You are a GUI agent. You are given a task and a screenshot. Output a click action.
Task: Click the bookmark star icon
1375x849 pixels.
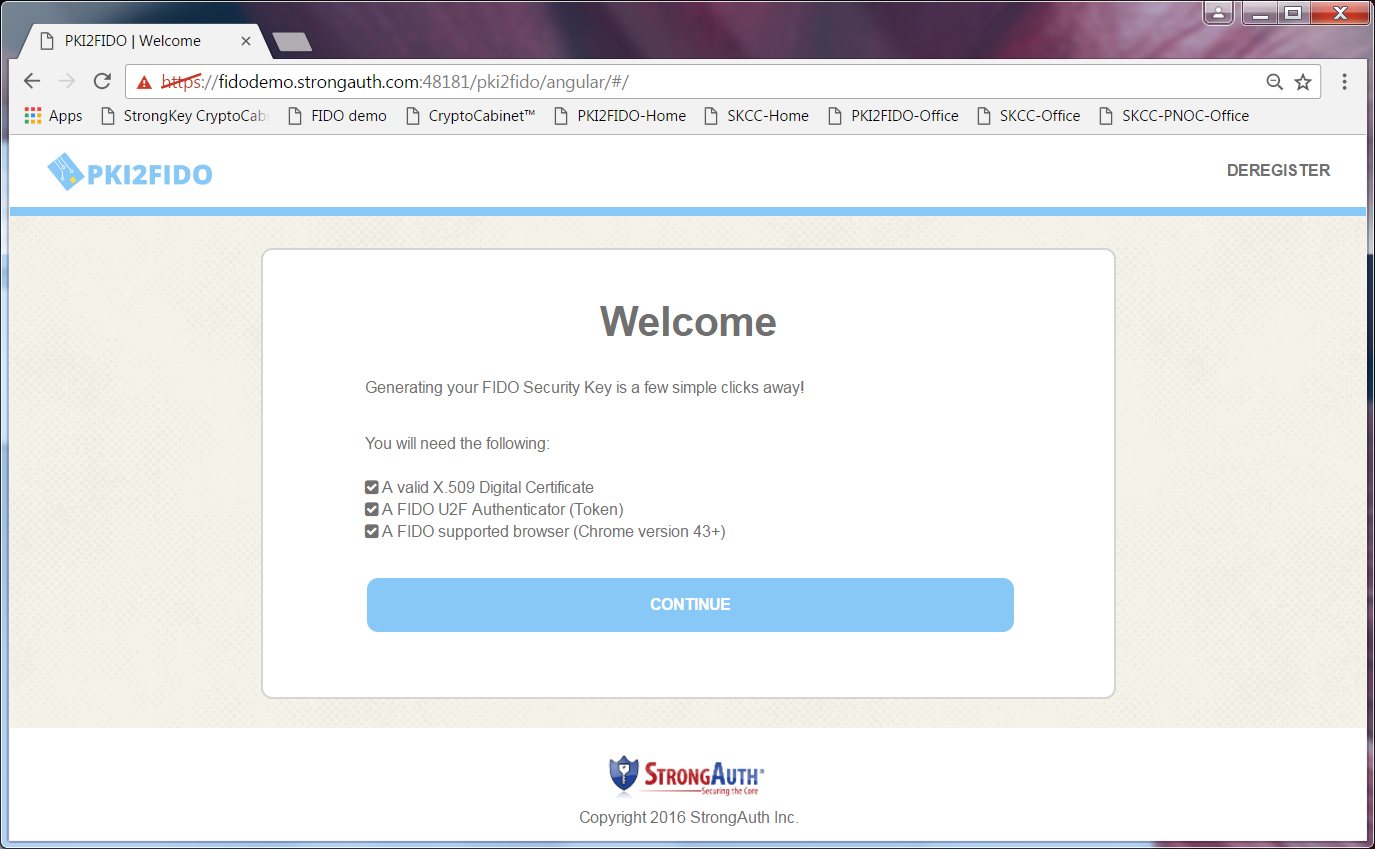tap(1303, 81)
